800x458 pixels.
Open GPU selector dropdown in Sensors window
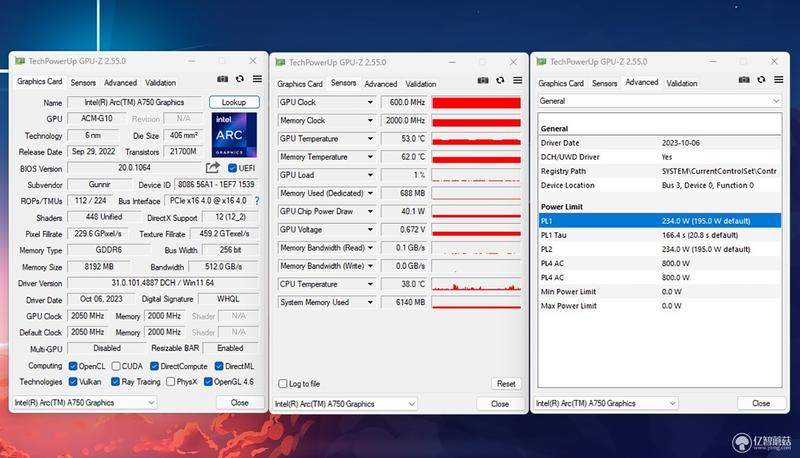click(345, 404)
